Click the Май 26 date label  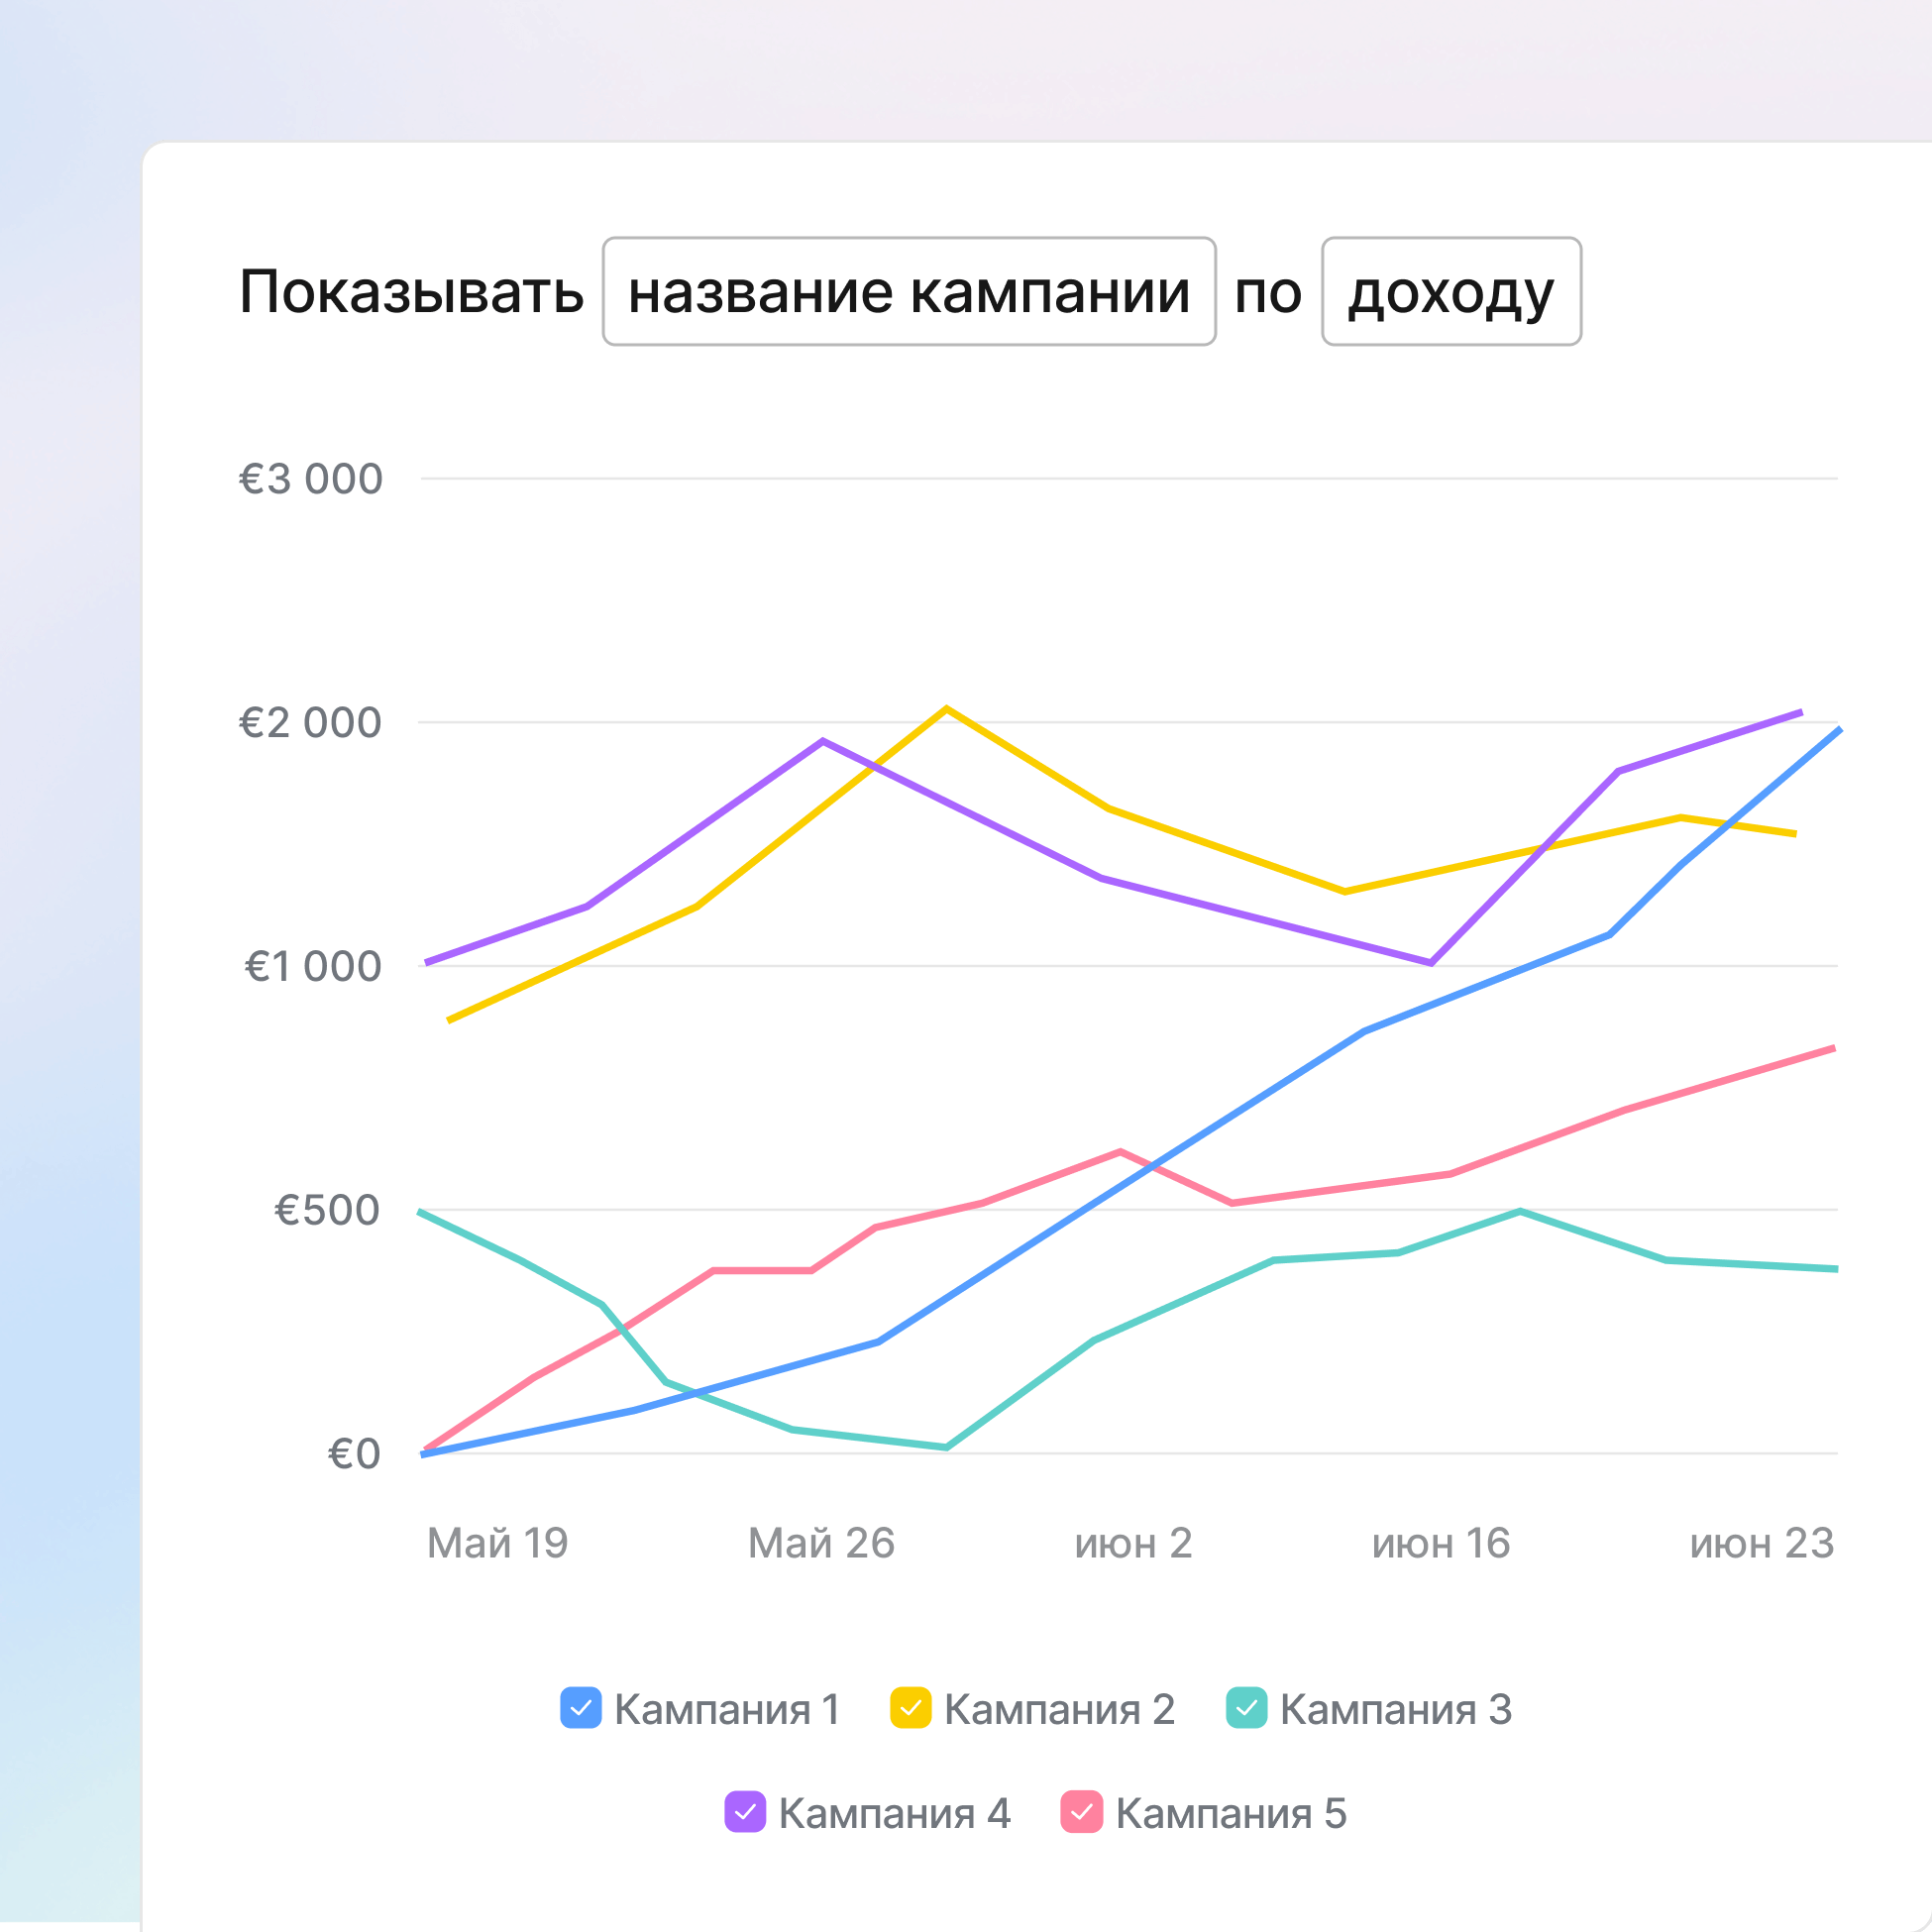coord(821,1543)
